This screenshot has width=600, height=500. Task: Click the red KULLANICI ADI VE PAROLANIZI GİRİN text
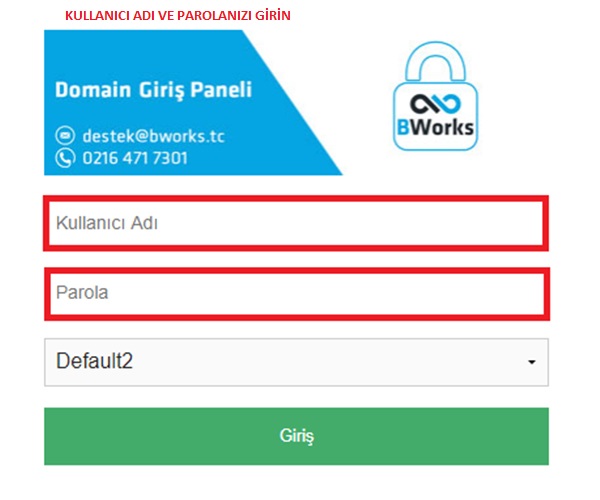178,16
